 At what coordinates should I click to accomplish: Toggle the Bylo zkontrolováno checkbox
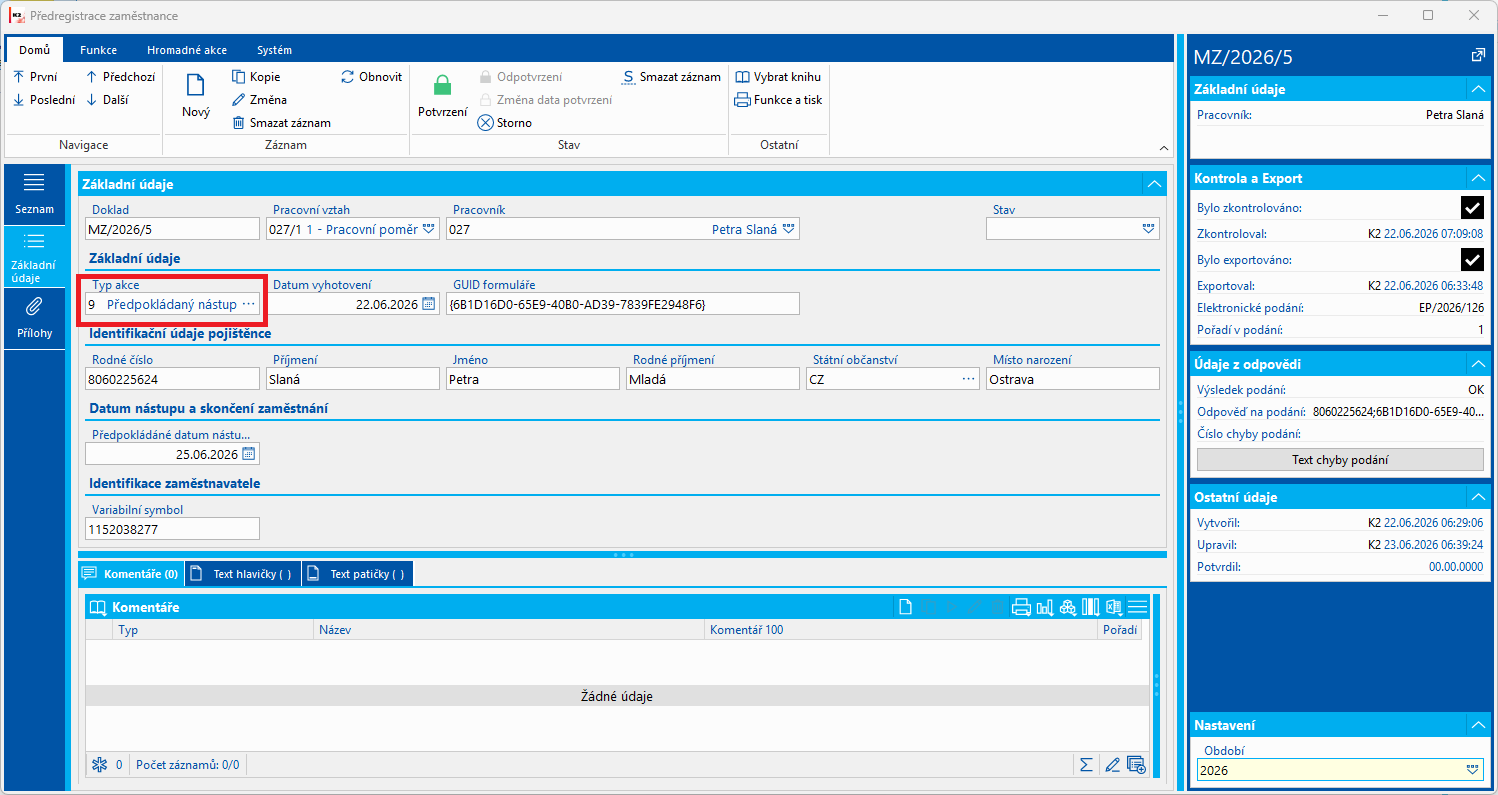coord(1472,208)
